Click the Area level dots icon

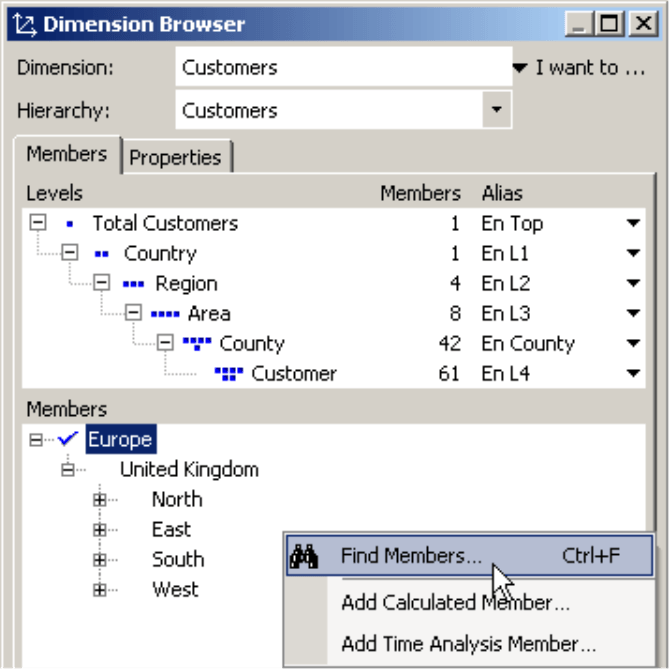(x=165, y=314)
